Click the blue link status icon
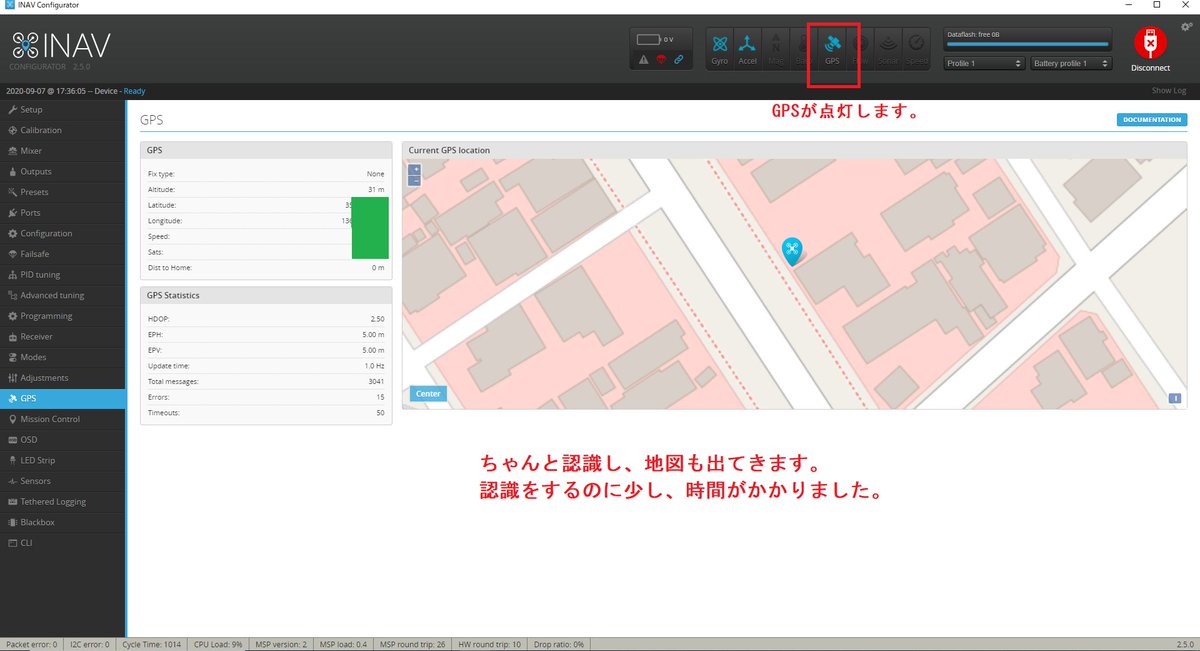 (678, 60)
